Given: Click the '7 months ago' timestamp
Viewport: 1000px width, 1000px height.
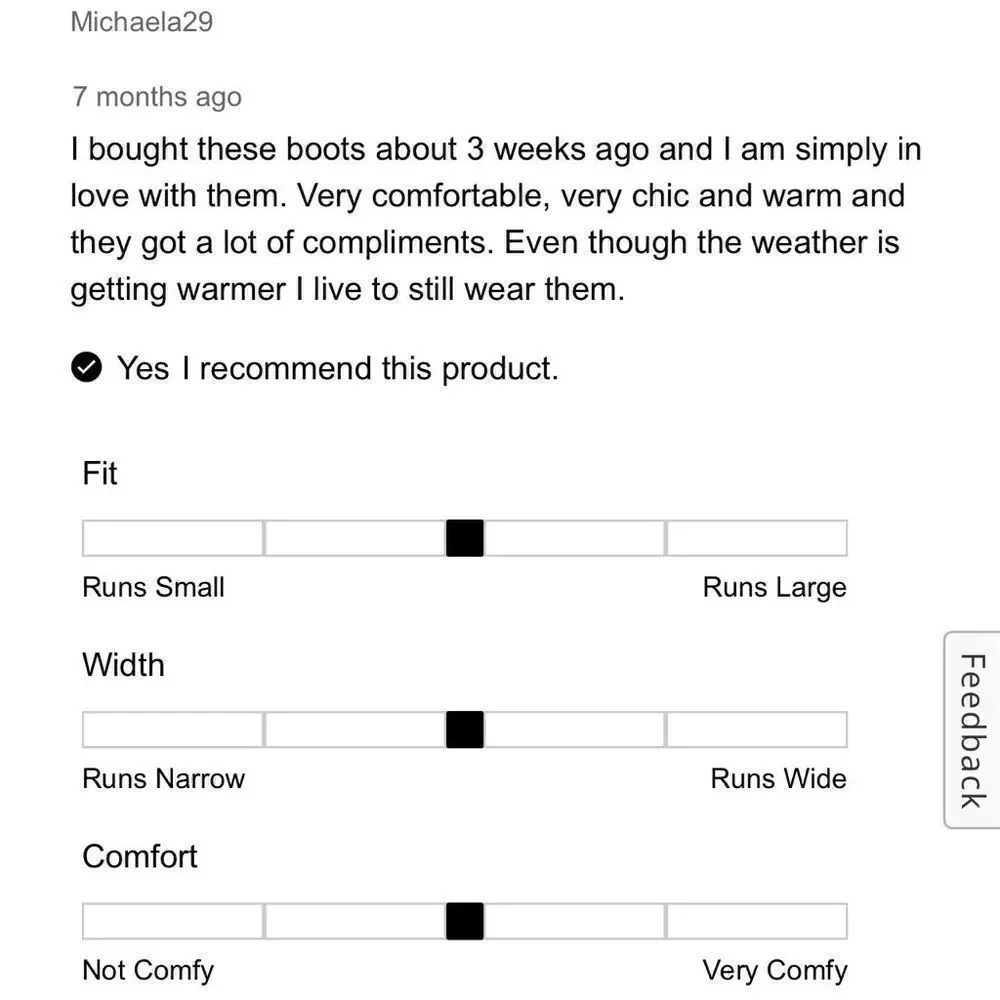Looking at the screenshot, I should 157,97.
